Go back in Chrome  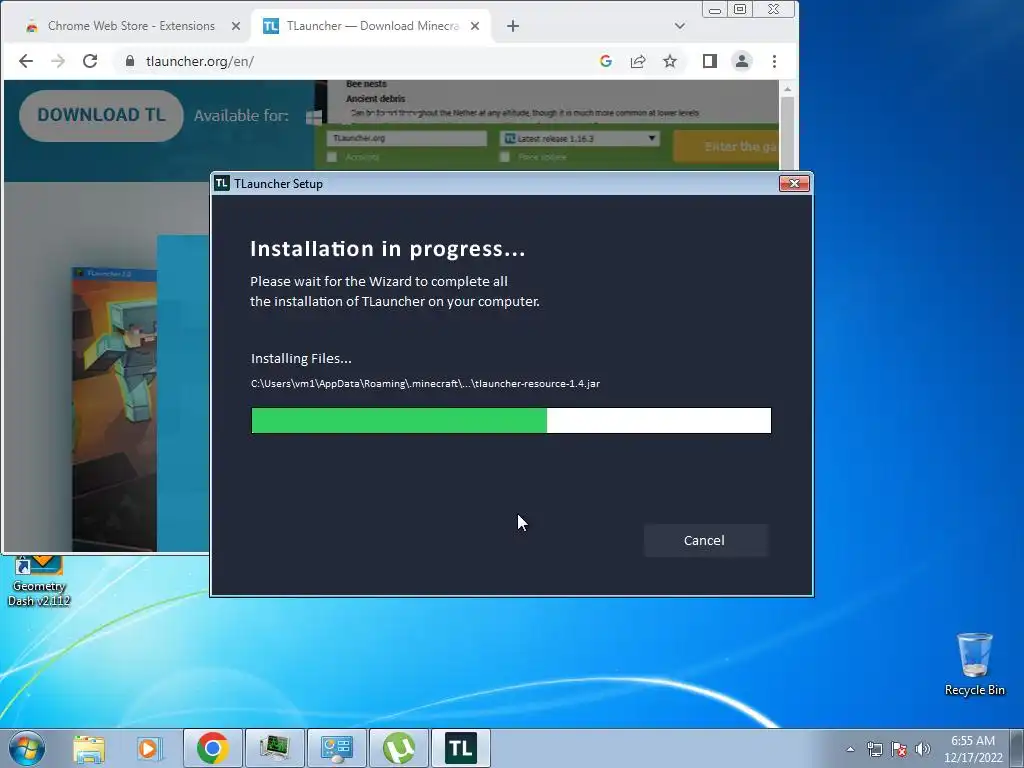[x=26, y=61]
